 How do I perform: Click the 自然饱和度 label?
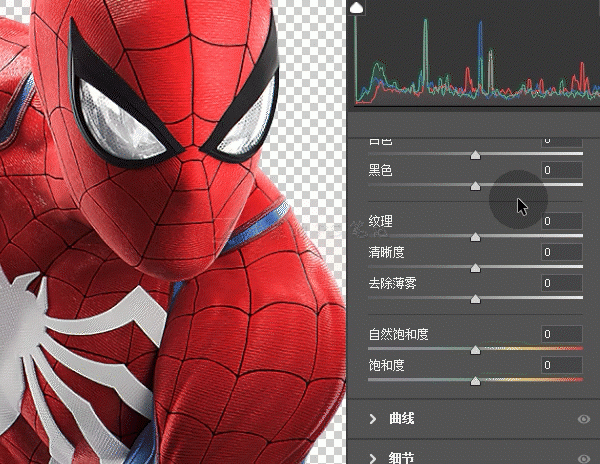point(398,334)
